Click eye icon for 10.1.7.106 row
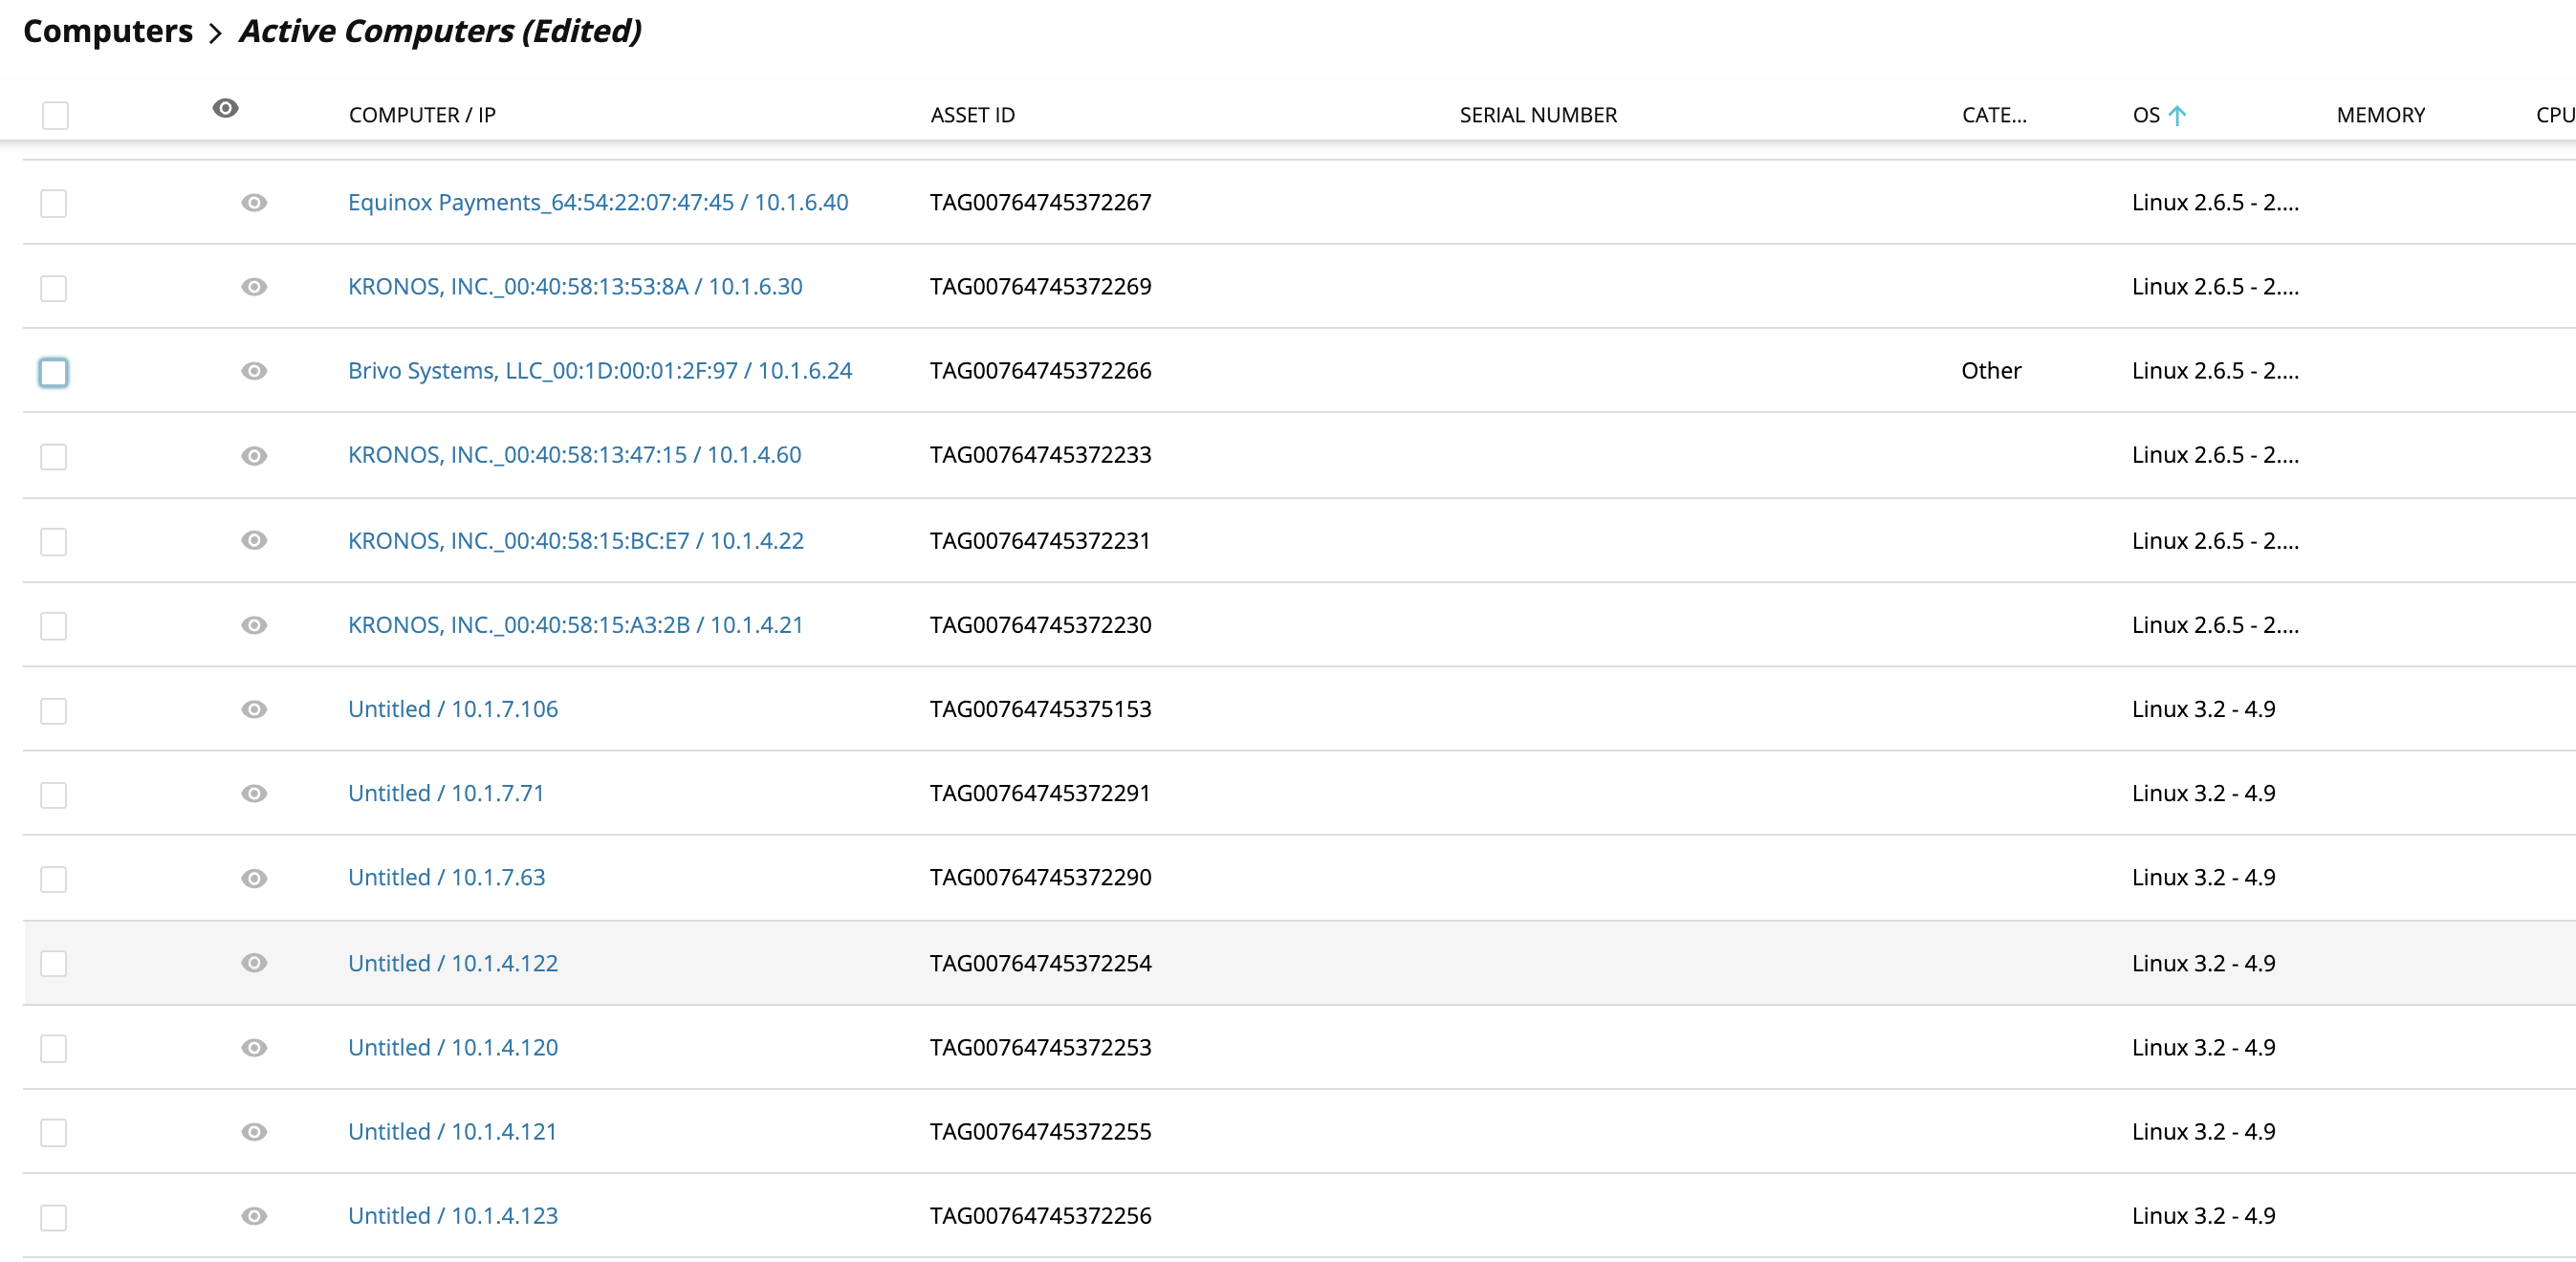This screenshot has width=2576, height=1262. [x=254, y=709]
